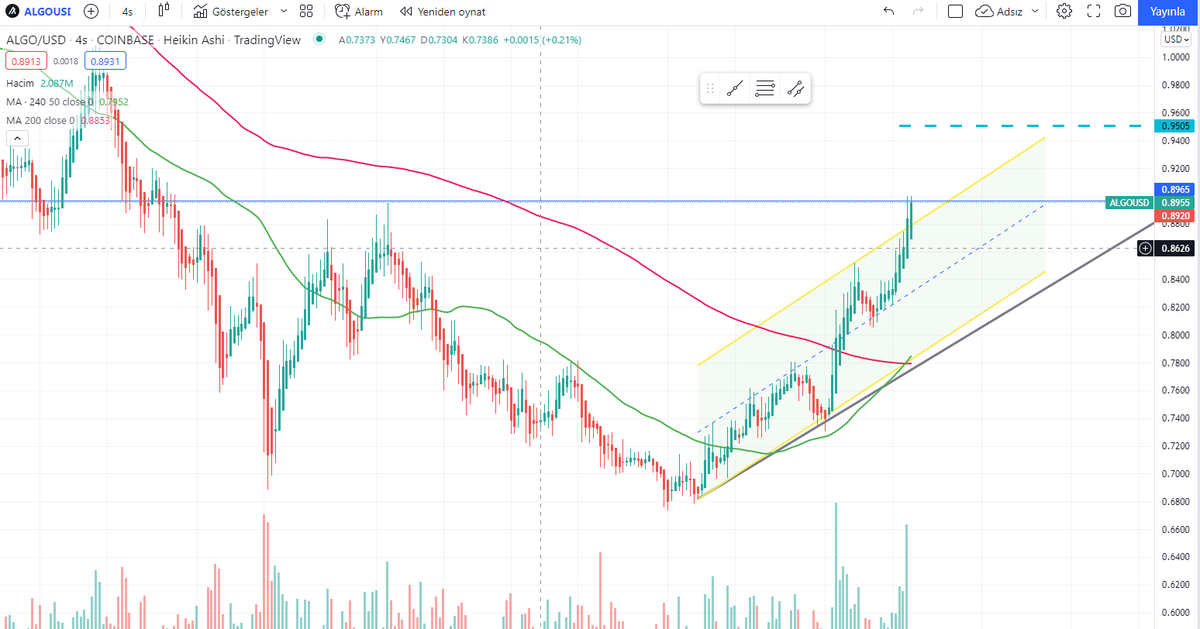Click the blue 0.8931 buy price box
This screenshot has width=1200, height=629.
pos(103,61)
